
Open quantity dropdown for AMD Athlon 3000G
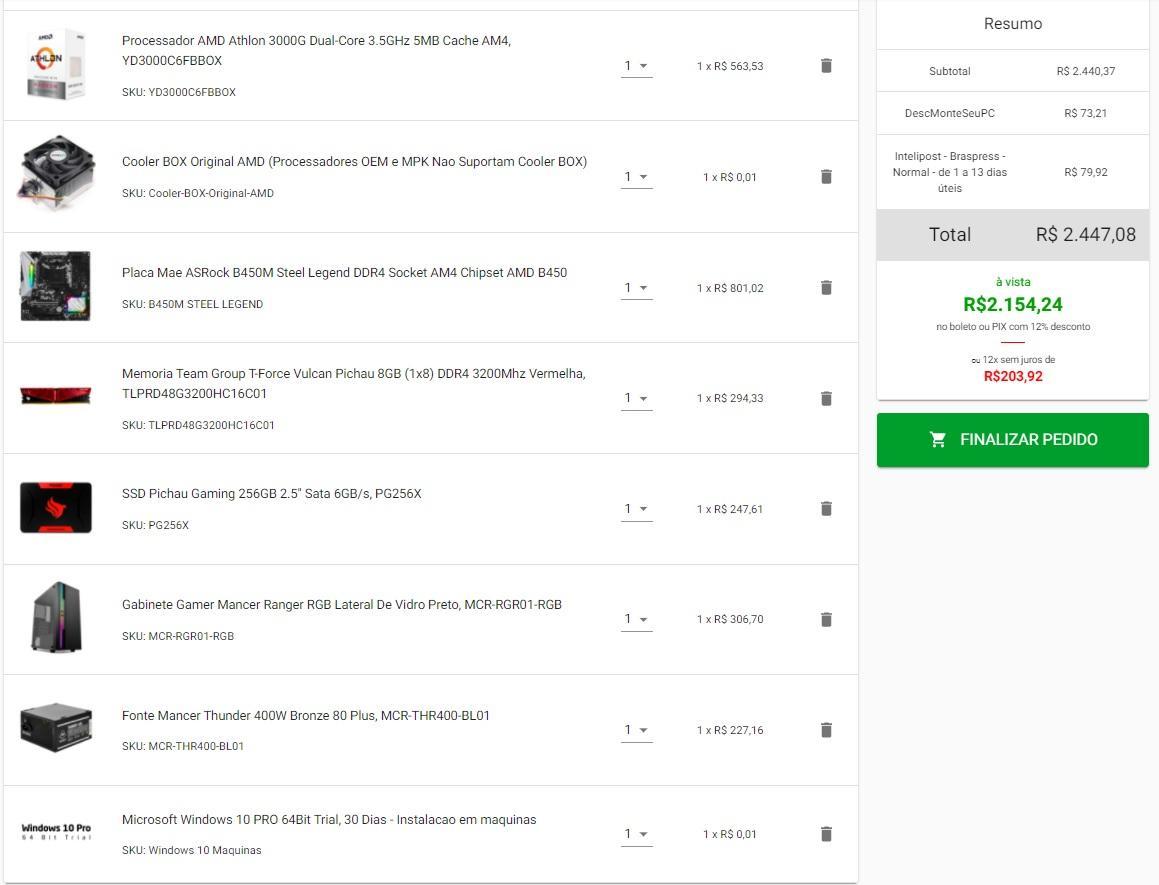click(x=636, y=67)
